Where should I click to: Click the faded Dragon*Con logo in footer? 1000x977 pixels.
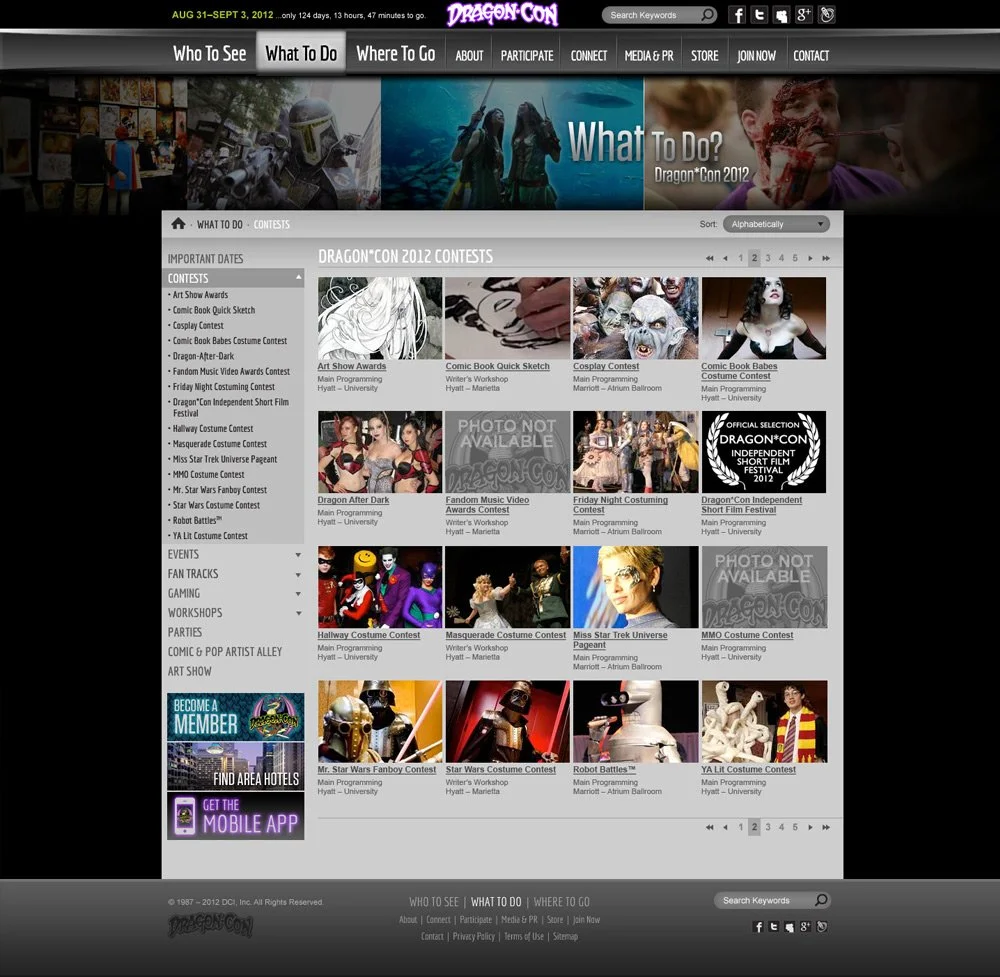pyautogui.click(x=210, y=925)
